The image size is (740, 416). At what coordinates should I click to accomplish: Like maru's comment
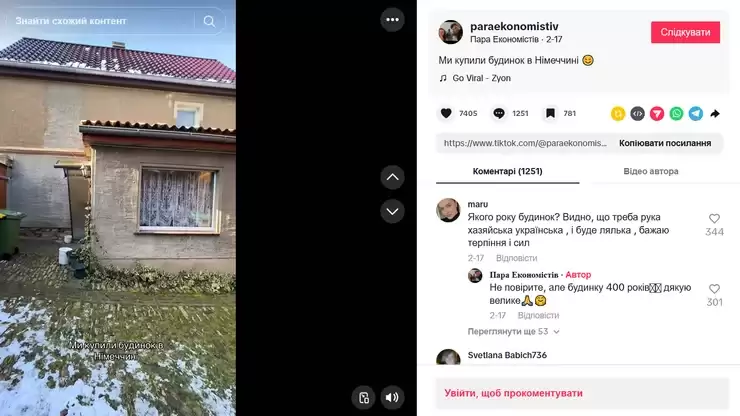click(714, 219)
